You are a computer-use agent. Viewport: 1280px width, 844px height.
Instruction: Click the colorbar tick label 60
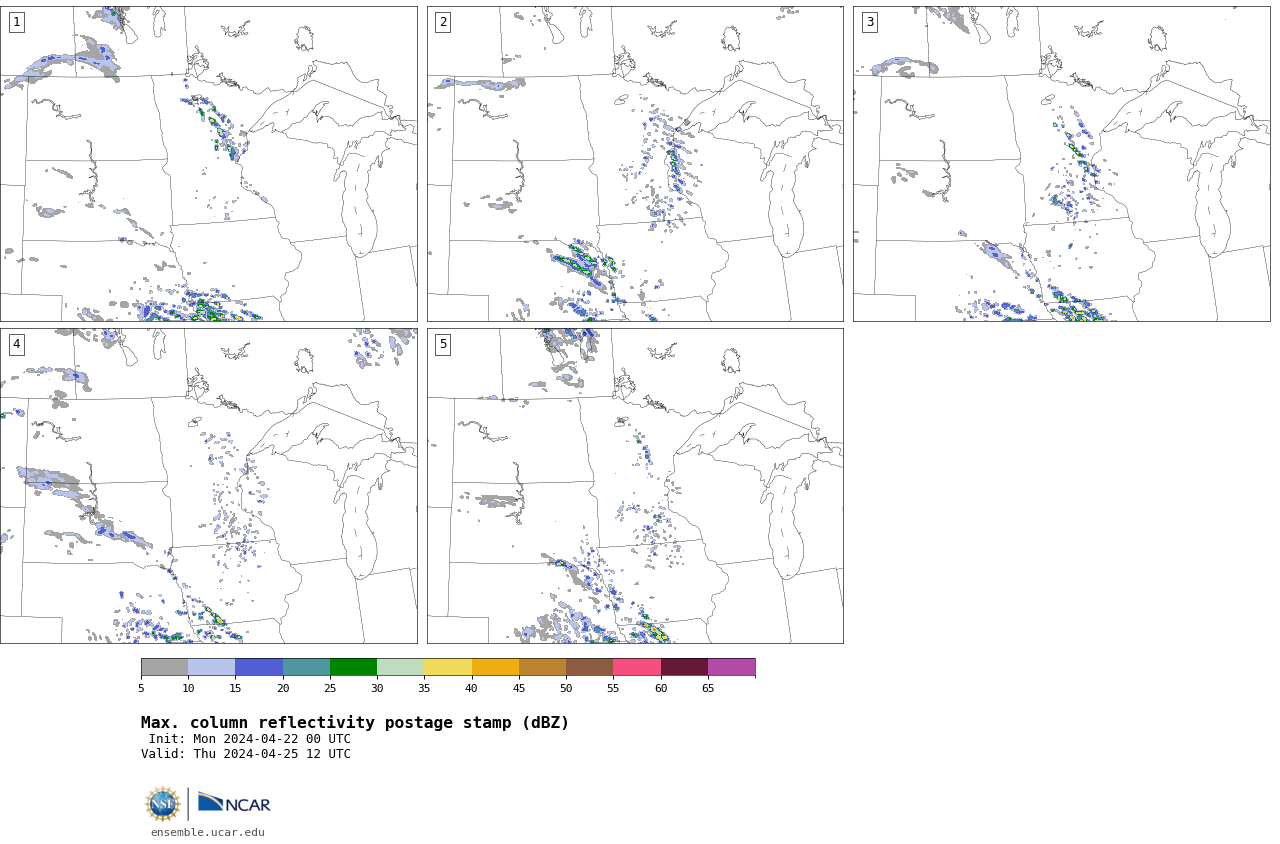coord(661,688)
